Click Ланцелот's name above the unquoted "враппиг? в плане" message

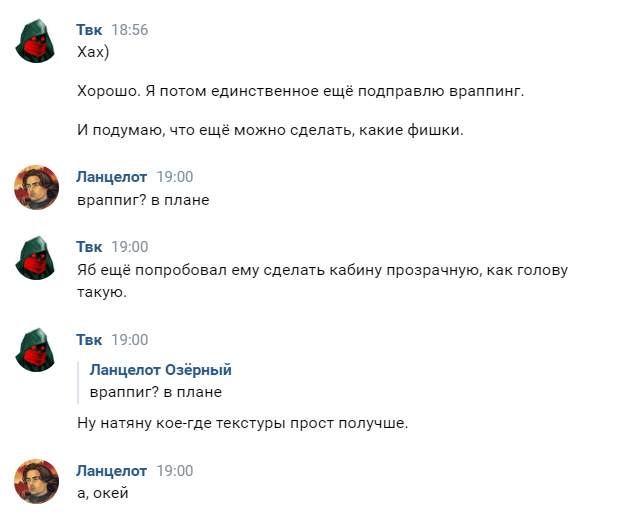click(x=112, y=177)
